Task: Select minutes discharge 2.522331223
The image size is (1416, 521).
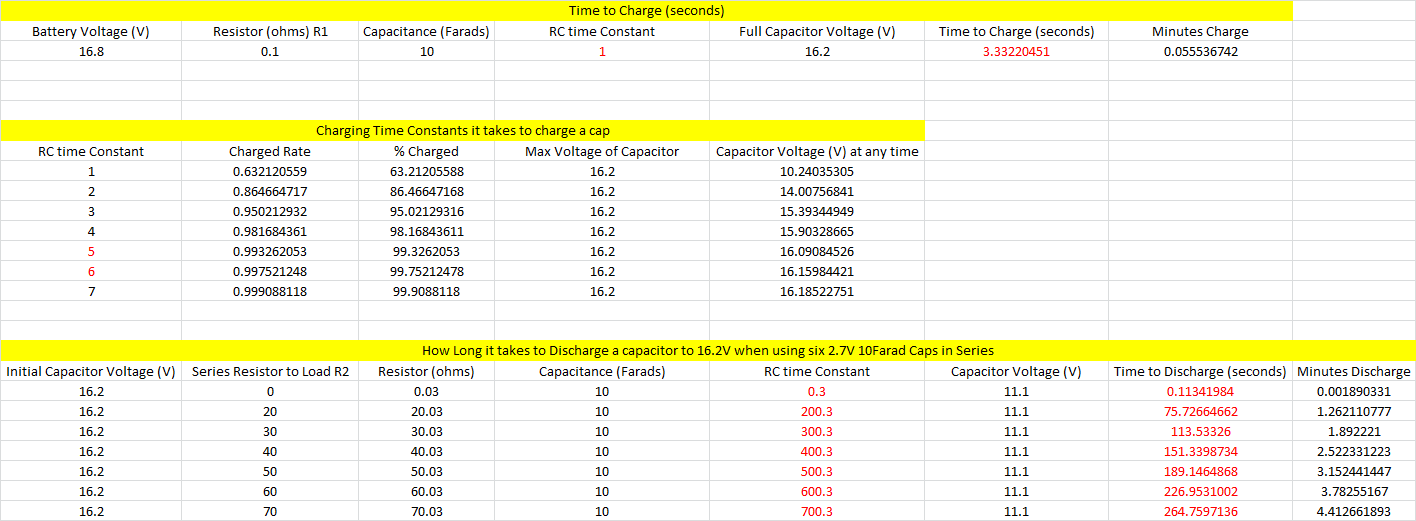Action: click(x=1354, y=451)
